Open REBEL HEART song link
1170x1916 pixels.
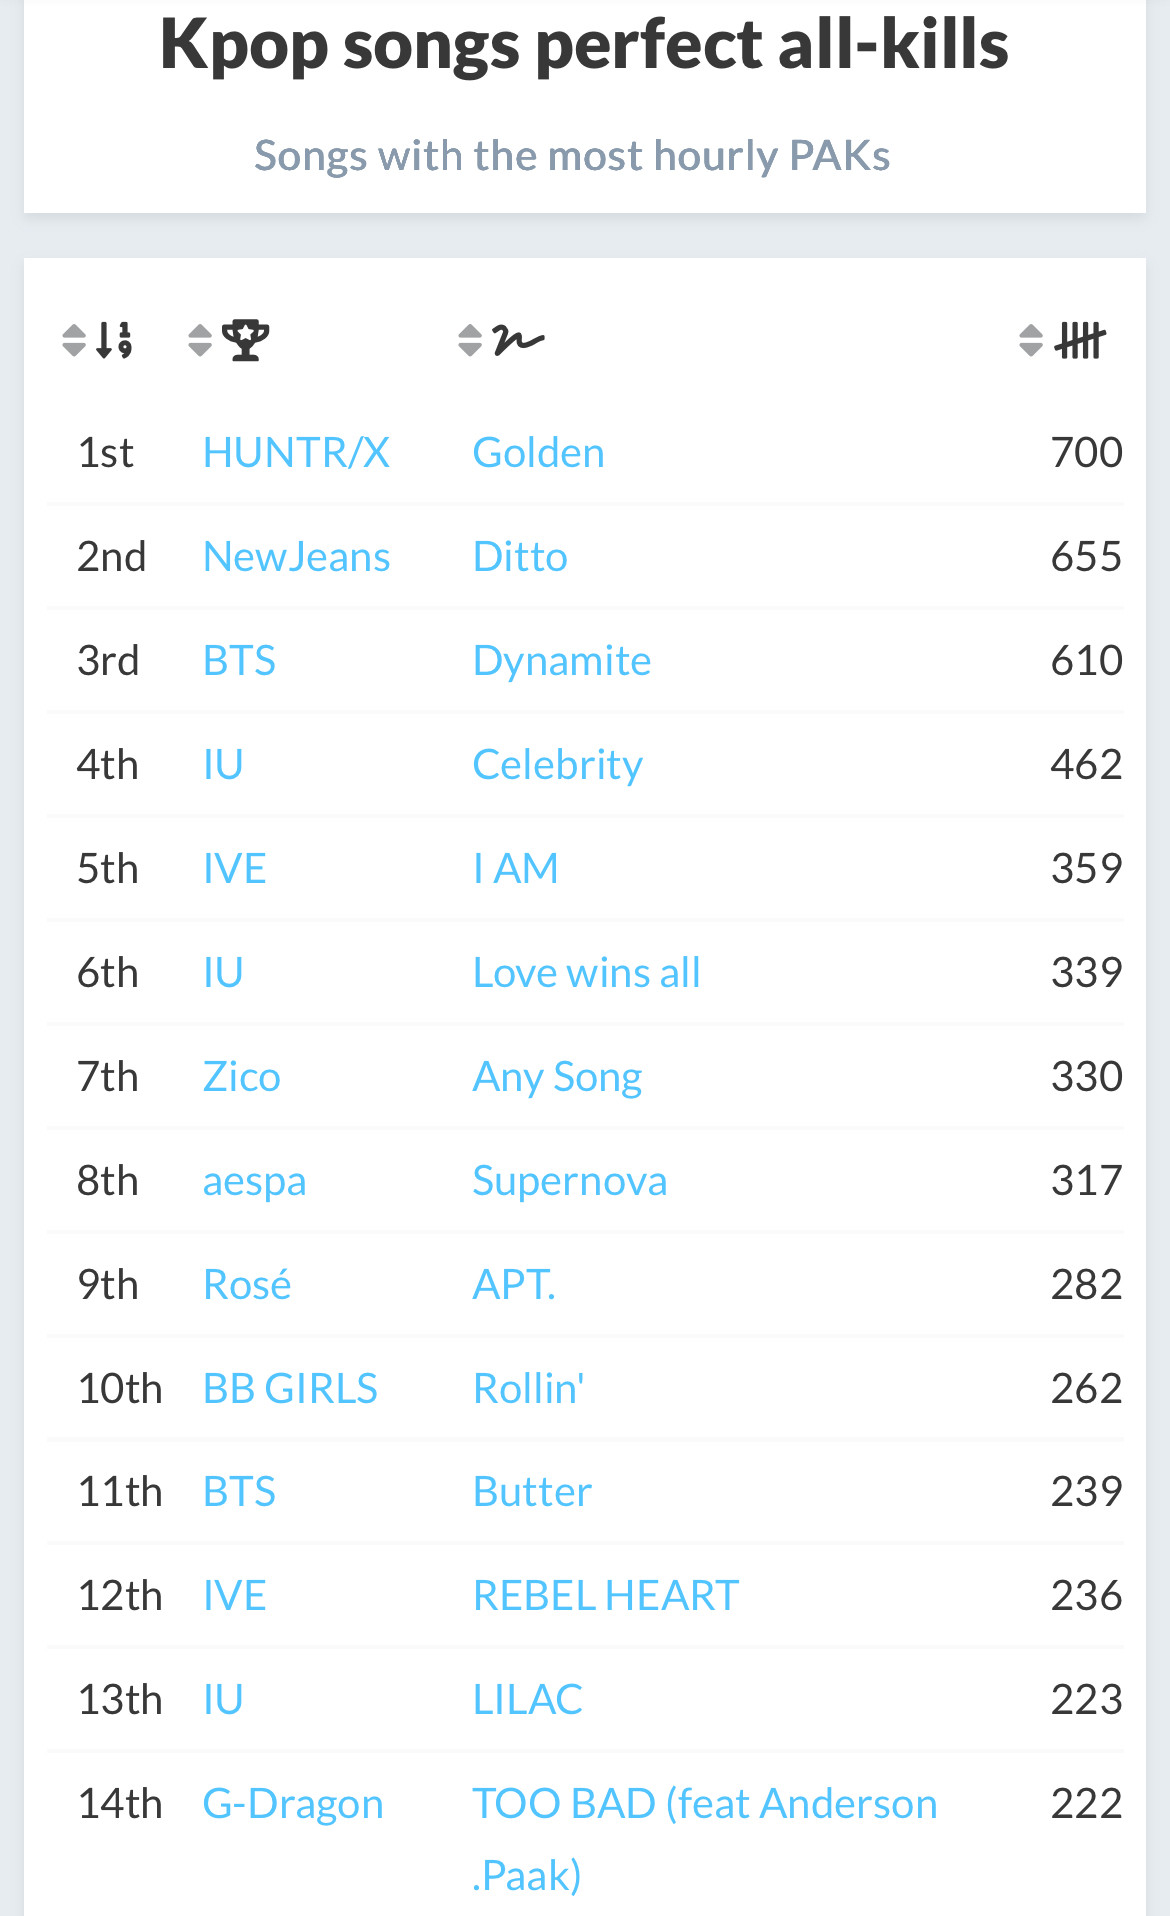pyautogui.click(x=605, y=1596)
